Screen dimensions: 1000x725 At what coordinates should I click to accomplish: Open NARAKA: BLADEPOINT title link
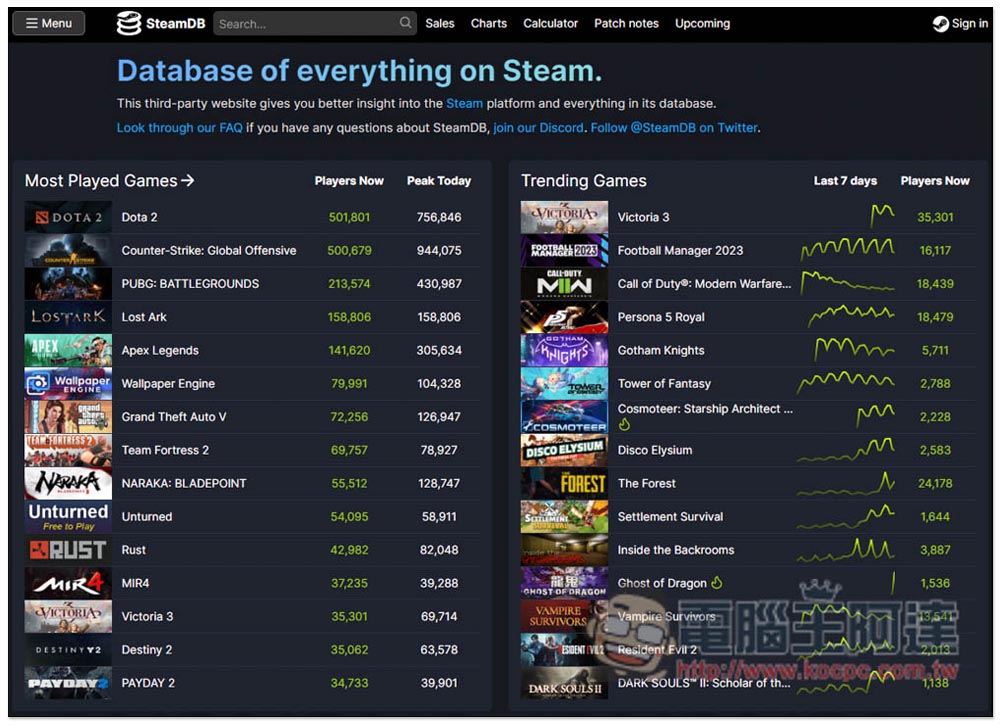184,483
